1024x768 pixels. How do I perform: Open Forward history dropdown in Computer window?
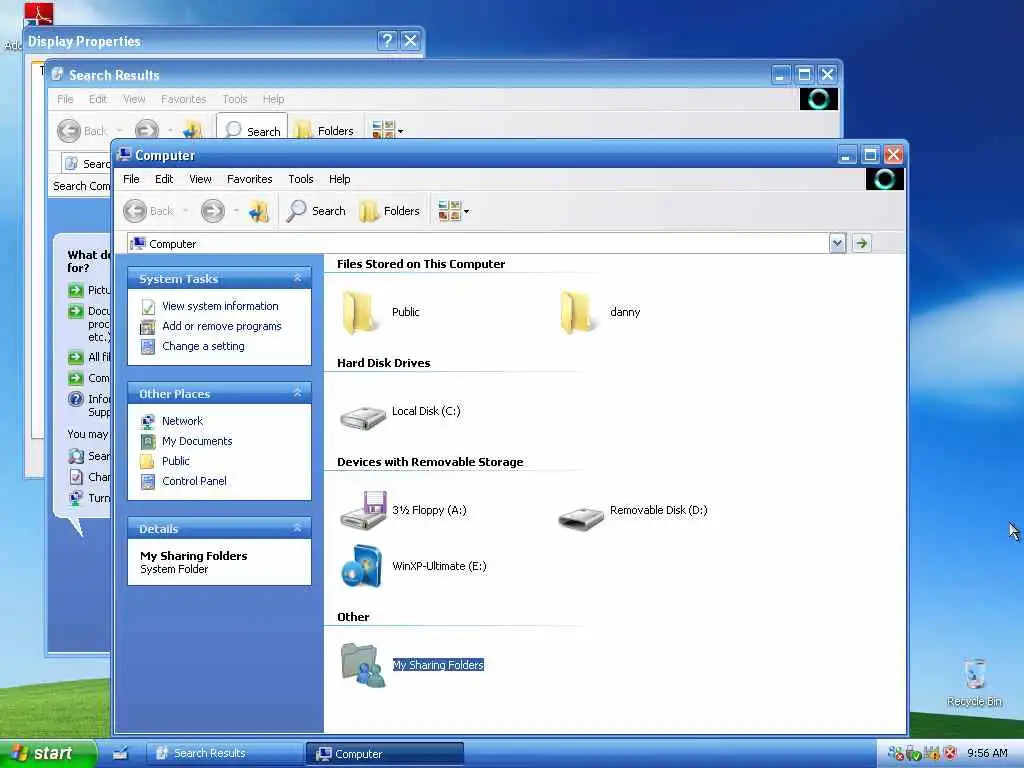point(236,211)
